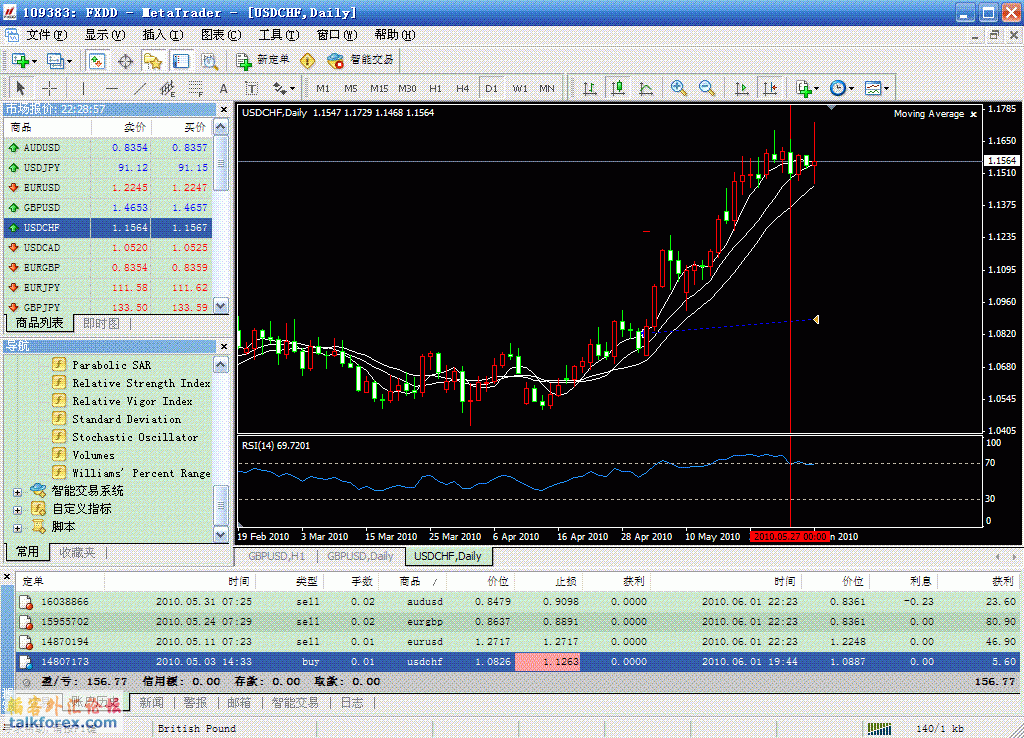This screenshot has width=1024, height=738.
Task: Select the cursor arrow tool
Action: coord(20,88)
